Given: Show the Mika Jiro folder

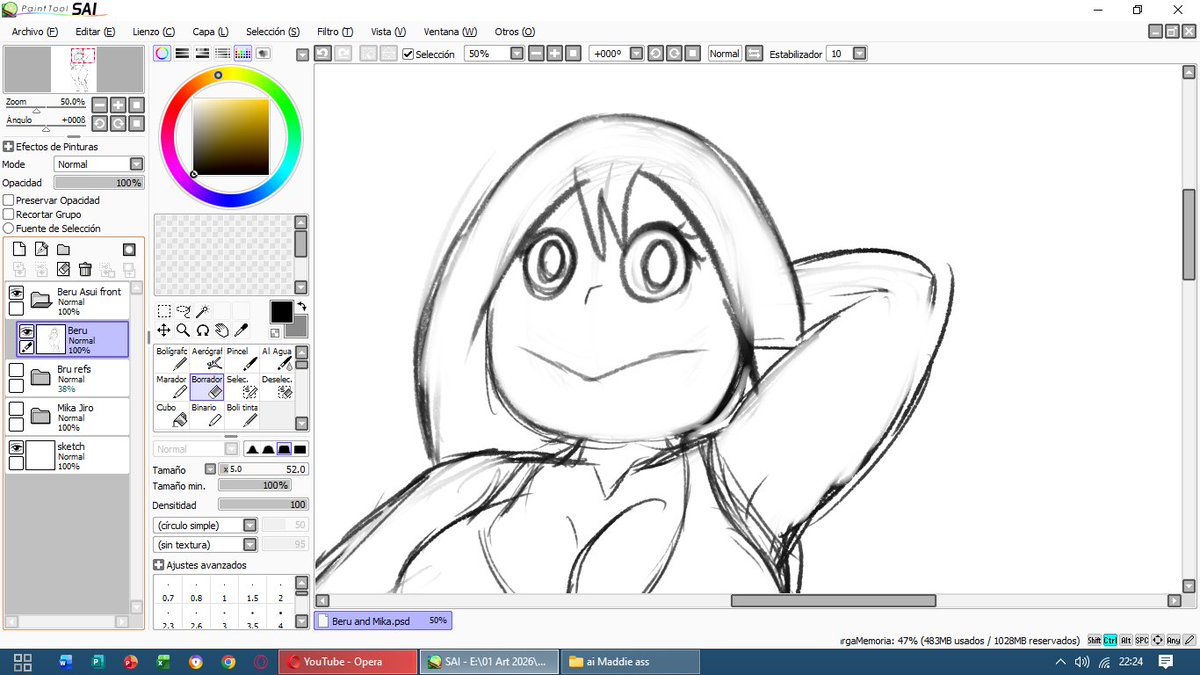Looking at the screenshot, I should click(x=16, y=409).
